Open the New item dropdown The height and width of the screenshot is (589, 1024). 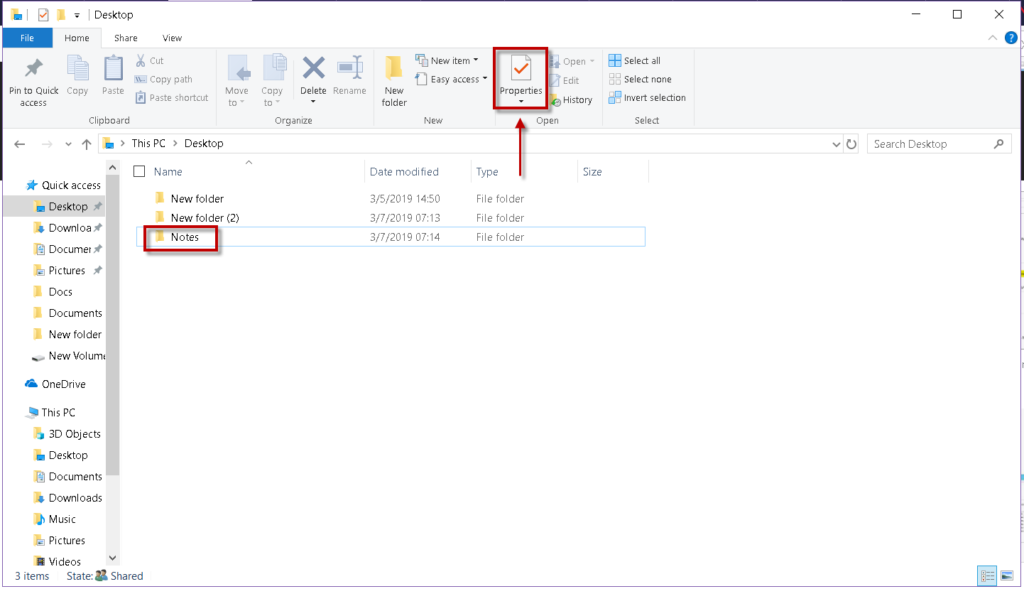[x=447, y=61]
